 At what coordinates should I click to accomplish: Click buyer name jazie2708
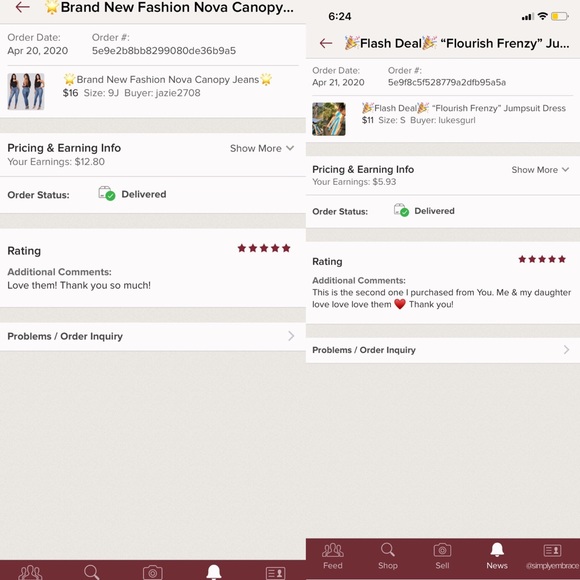pos(178,93)
